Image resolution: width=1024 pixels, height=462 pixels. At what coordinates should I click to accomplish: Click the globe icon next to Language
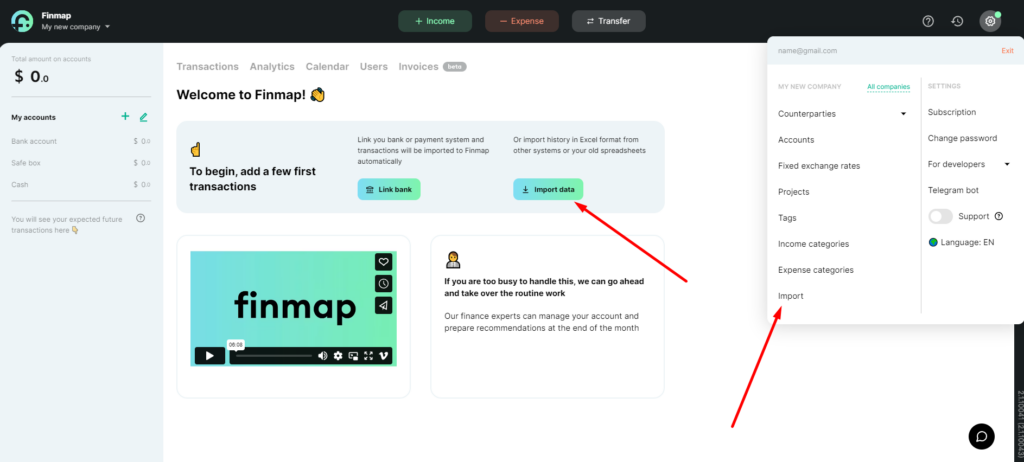pyautogui.click(x=933, y=242)
